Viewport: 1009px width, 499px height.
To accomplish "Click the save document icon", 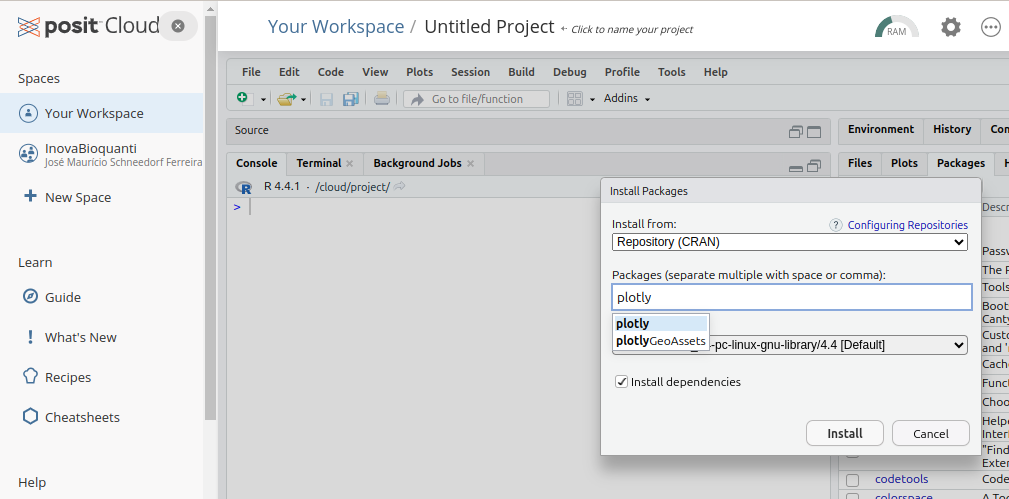I will 326,99.
